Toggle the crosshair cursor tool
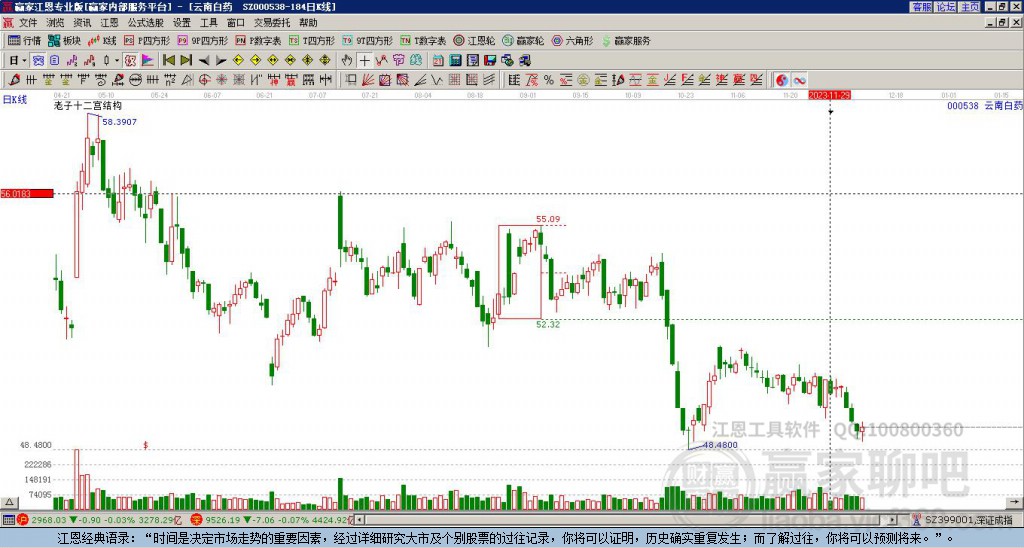The width and height of the screenshot is (1024, 548). pyautogui.click(x=364, y=60)
